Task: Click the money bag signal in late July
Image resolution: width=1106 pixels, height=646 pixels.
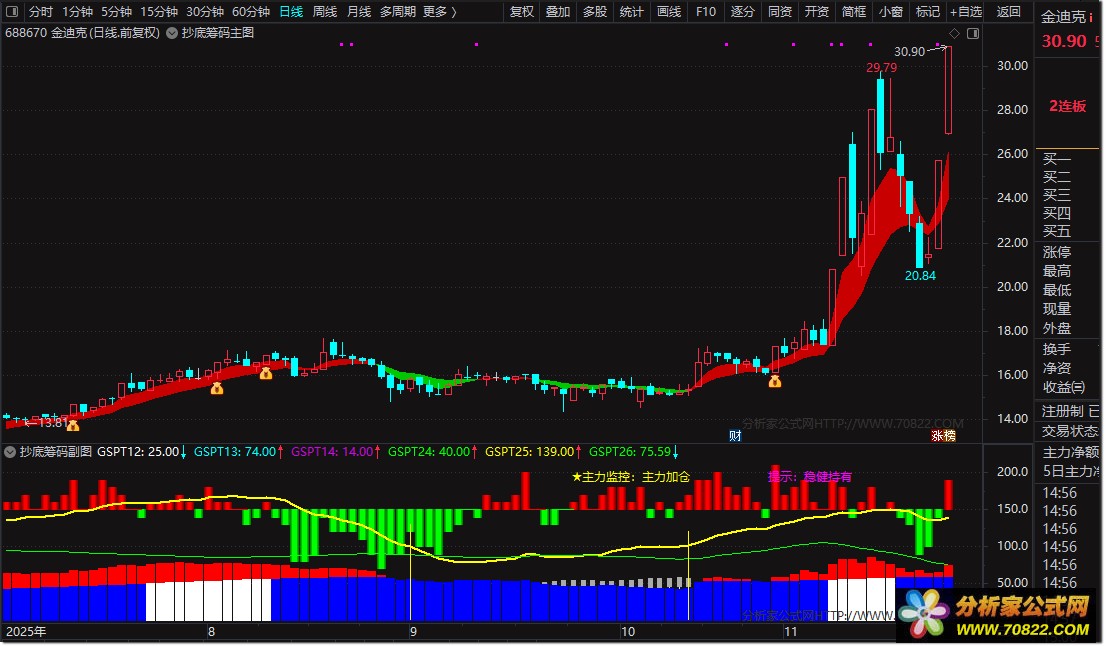Action: [x=217, y=388]
